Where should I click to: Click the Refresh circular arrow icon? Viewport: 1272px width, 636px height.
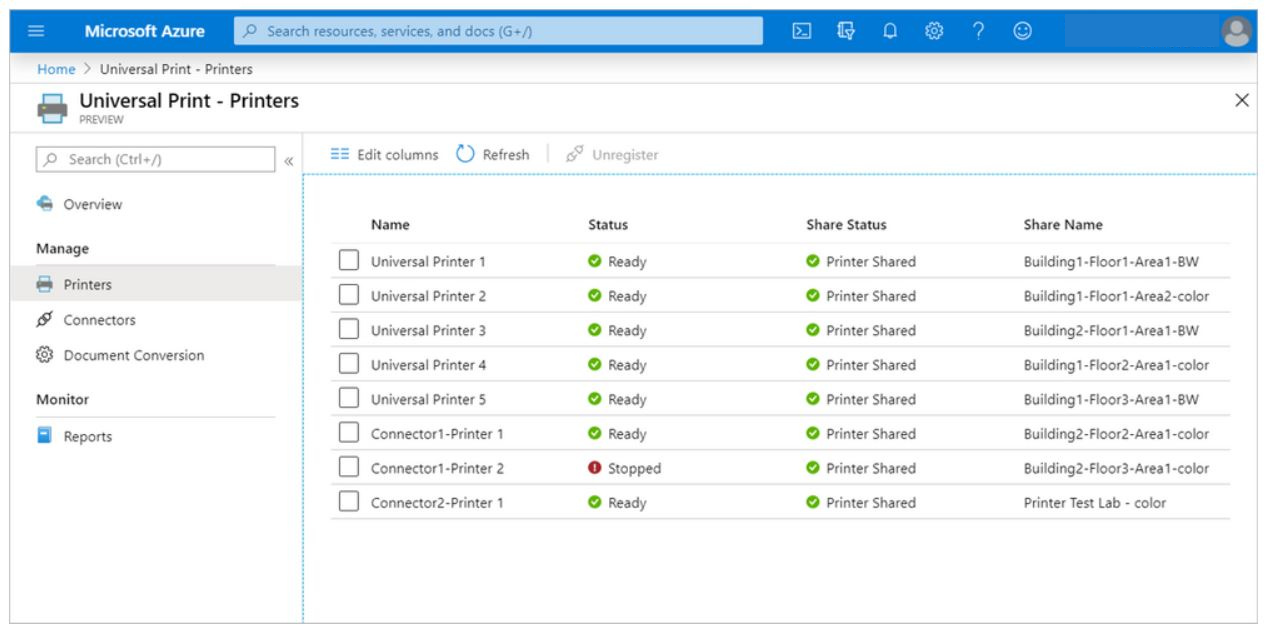[x=465, y=155]
